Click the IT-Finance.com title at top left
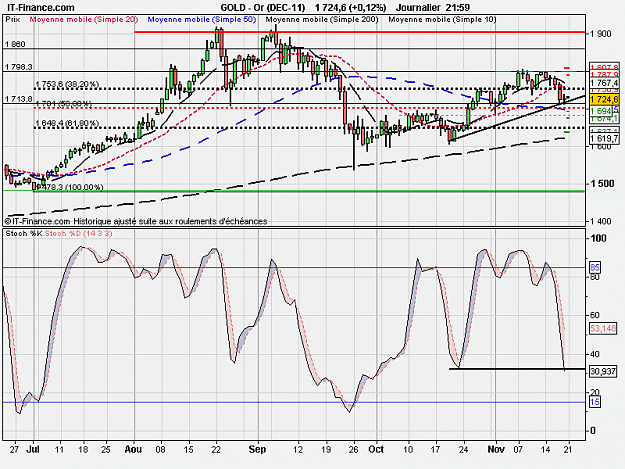 (x=41, y=8)
